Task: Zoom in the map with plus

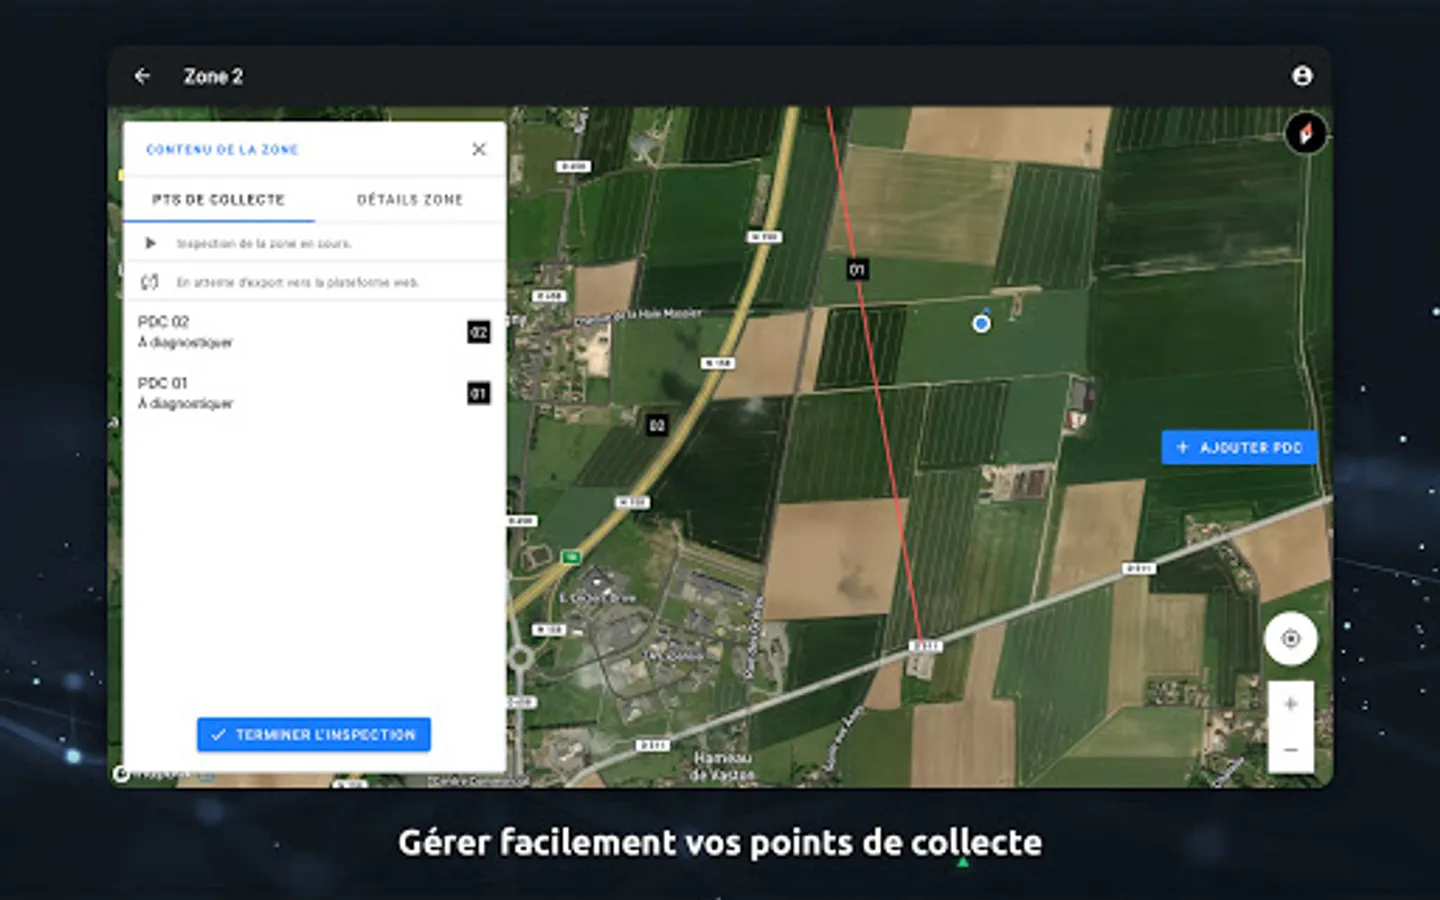Action: pos(1291,704)
